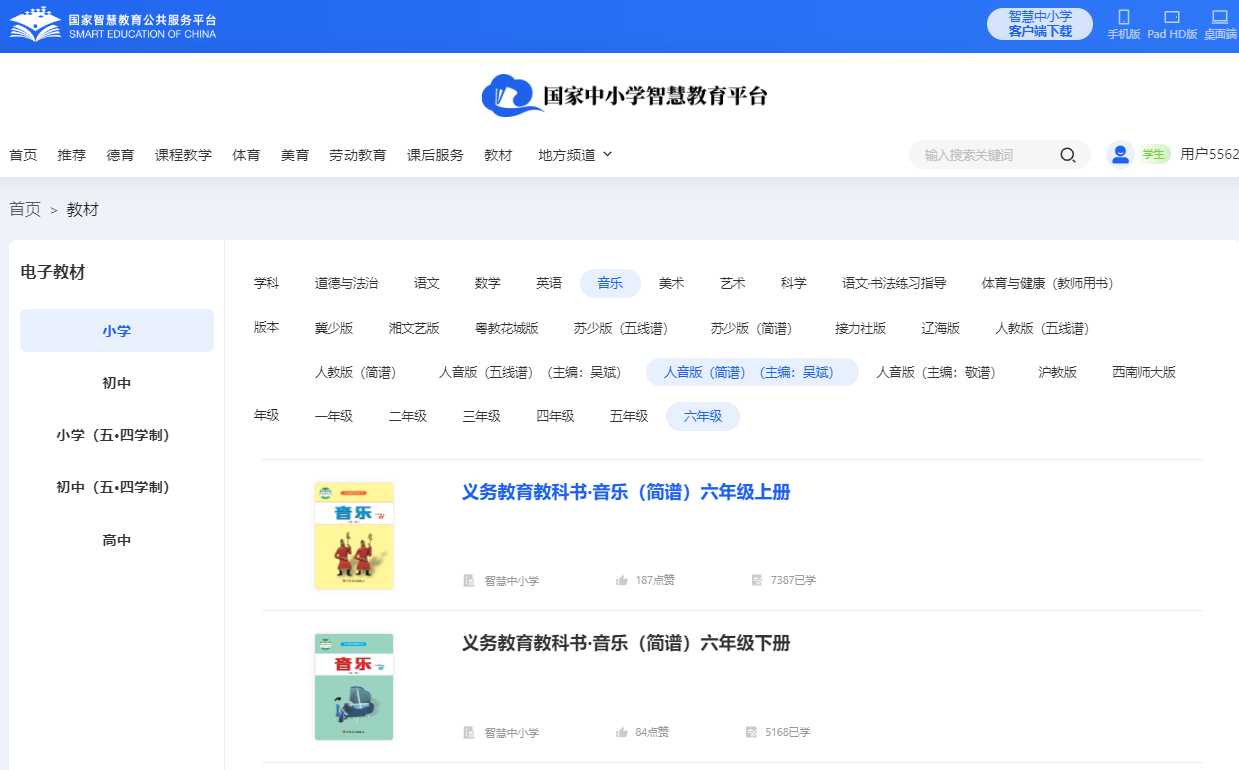The image size is (1239, 770).
Task: Click the Pad HD version icon
Action: click(x=1172, y=18)
